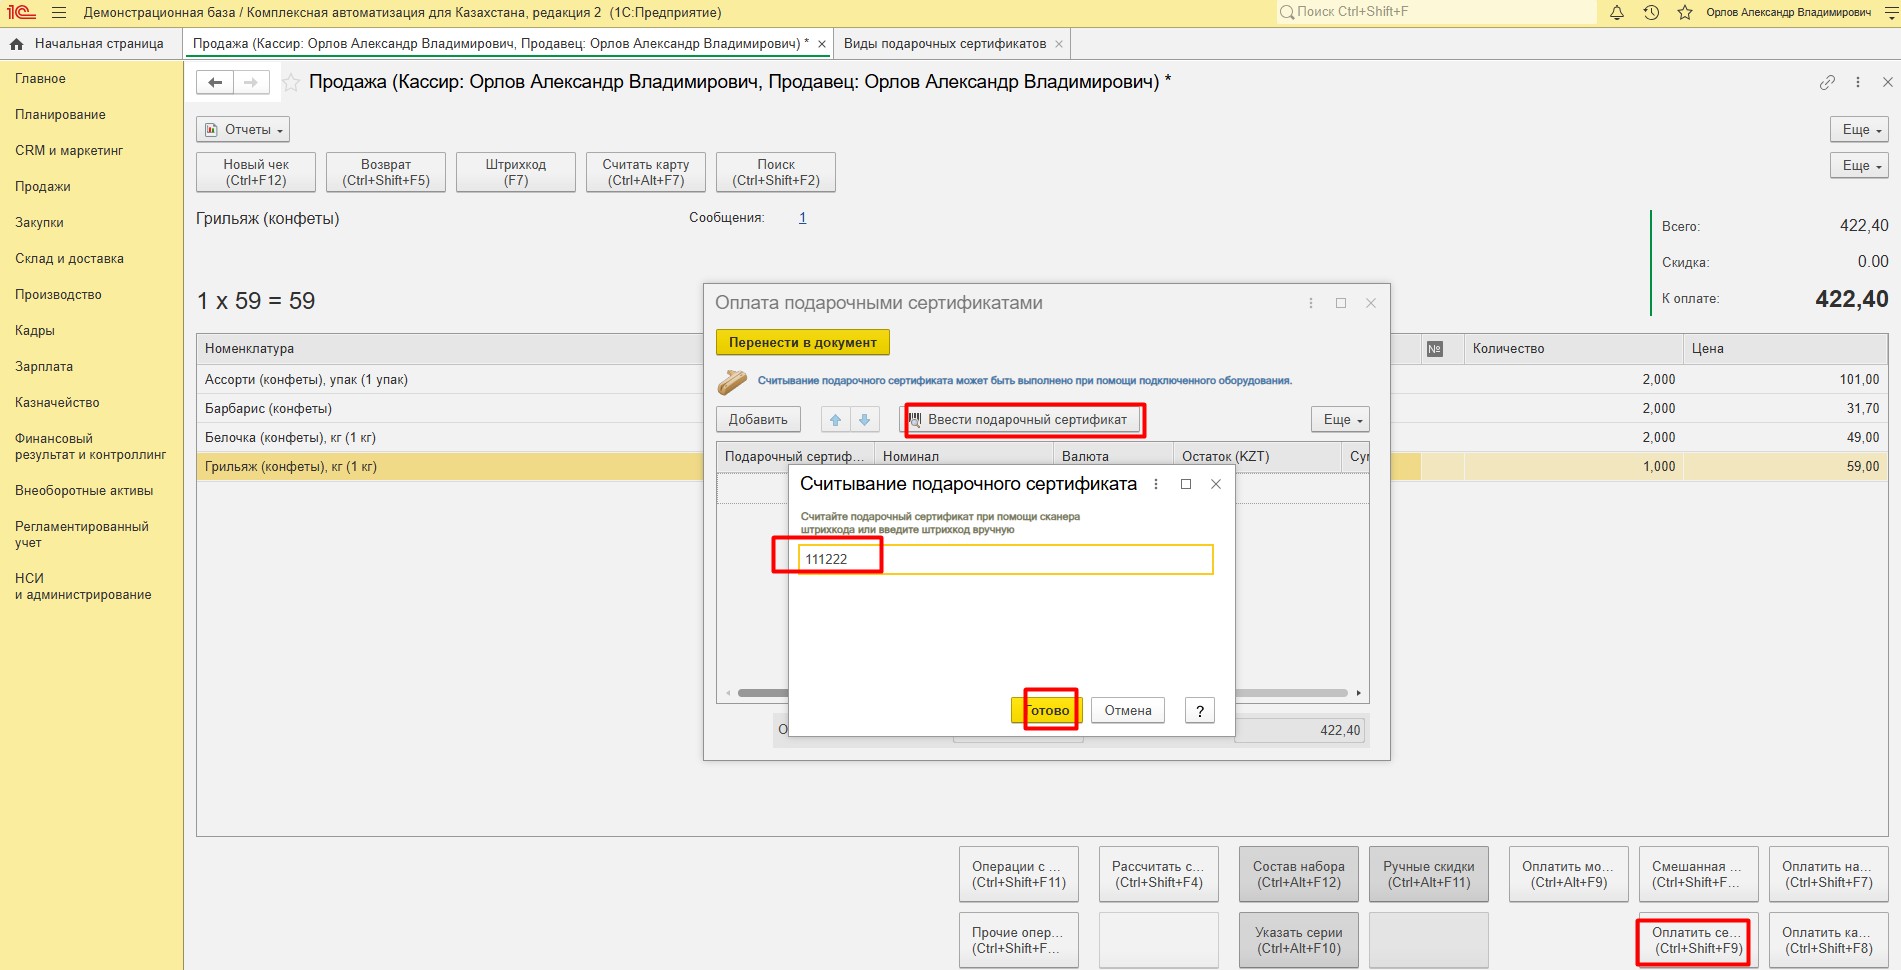
Task: Click the certificate barcode input field
Action: (1005, 559)
